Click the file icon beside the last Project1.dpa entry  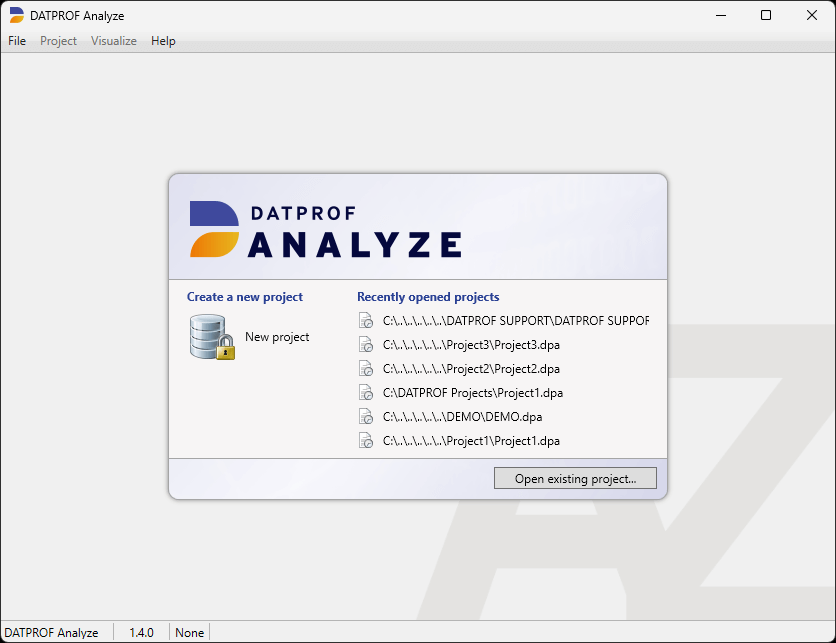coord(366,440)
